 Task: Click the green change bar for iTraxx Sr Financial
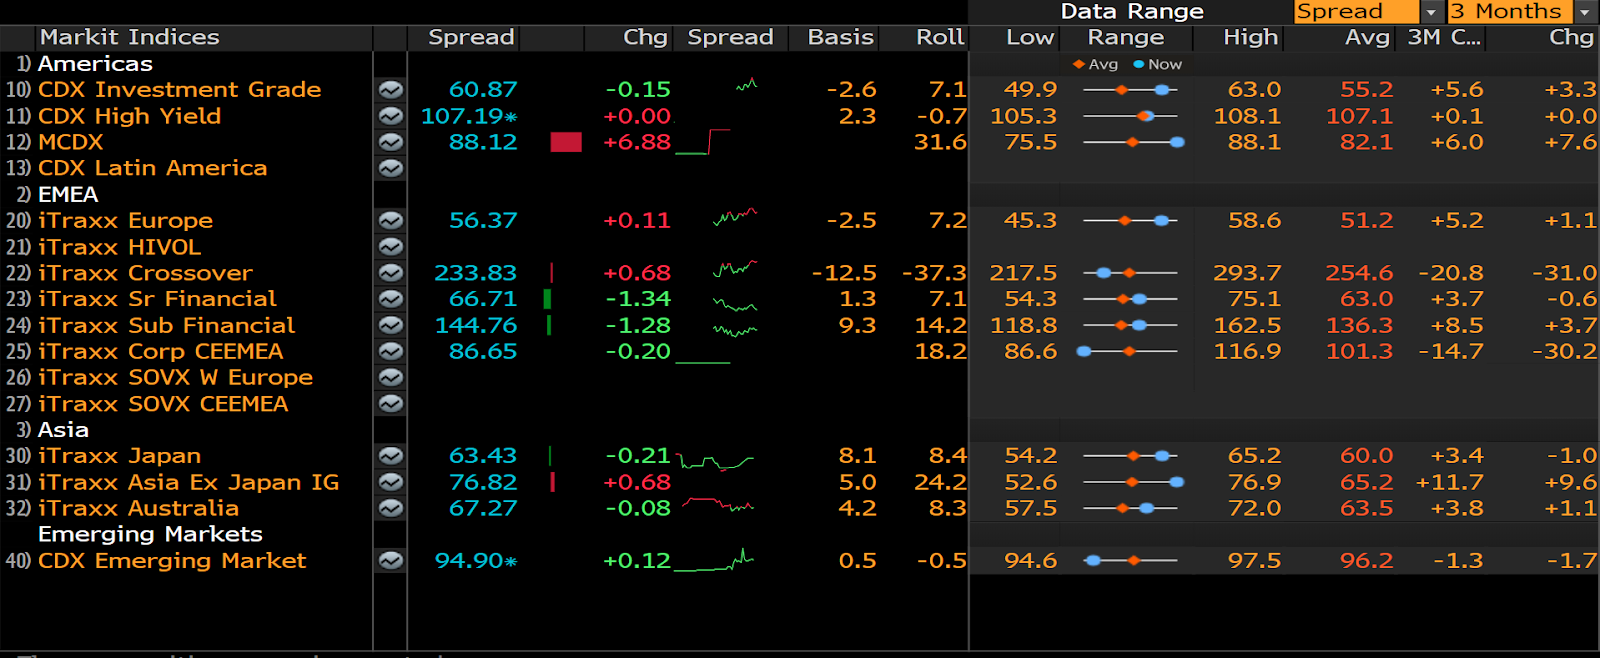(x=548, y=299)
